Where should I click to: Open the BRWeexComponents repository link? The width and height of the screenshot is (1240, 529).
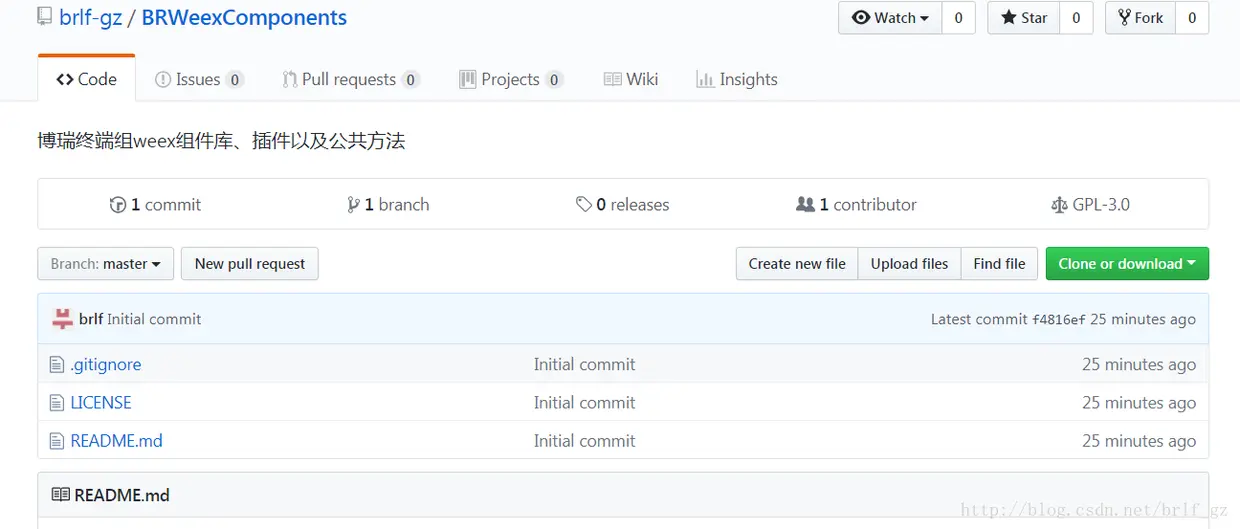pyautogui.click(x=244, y=18)
